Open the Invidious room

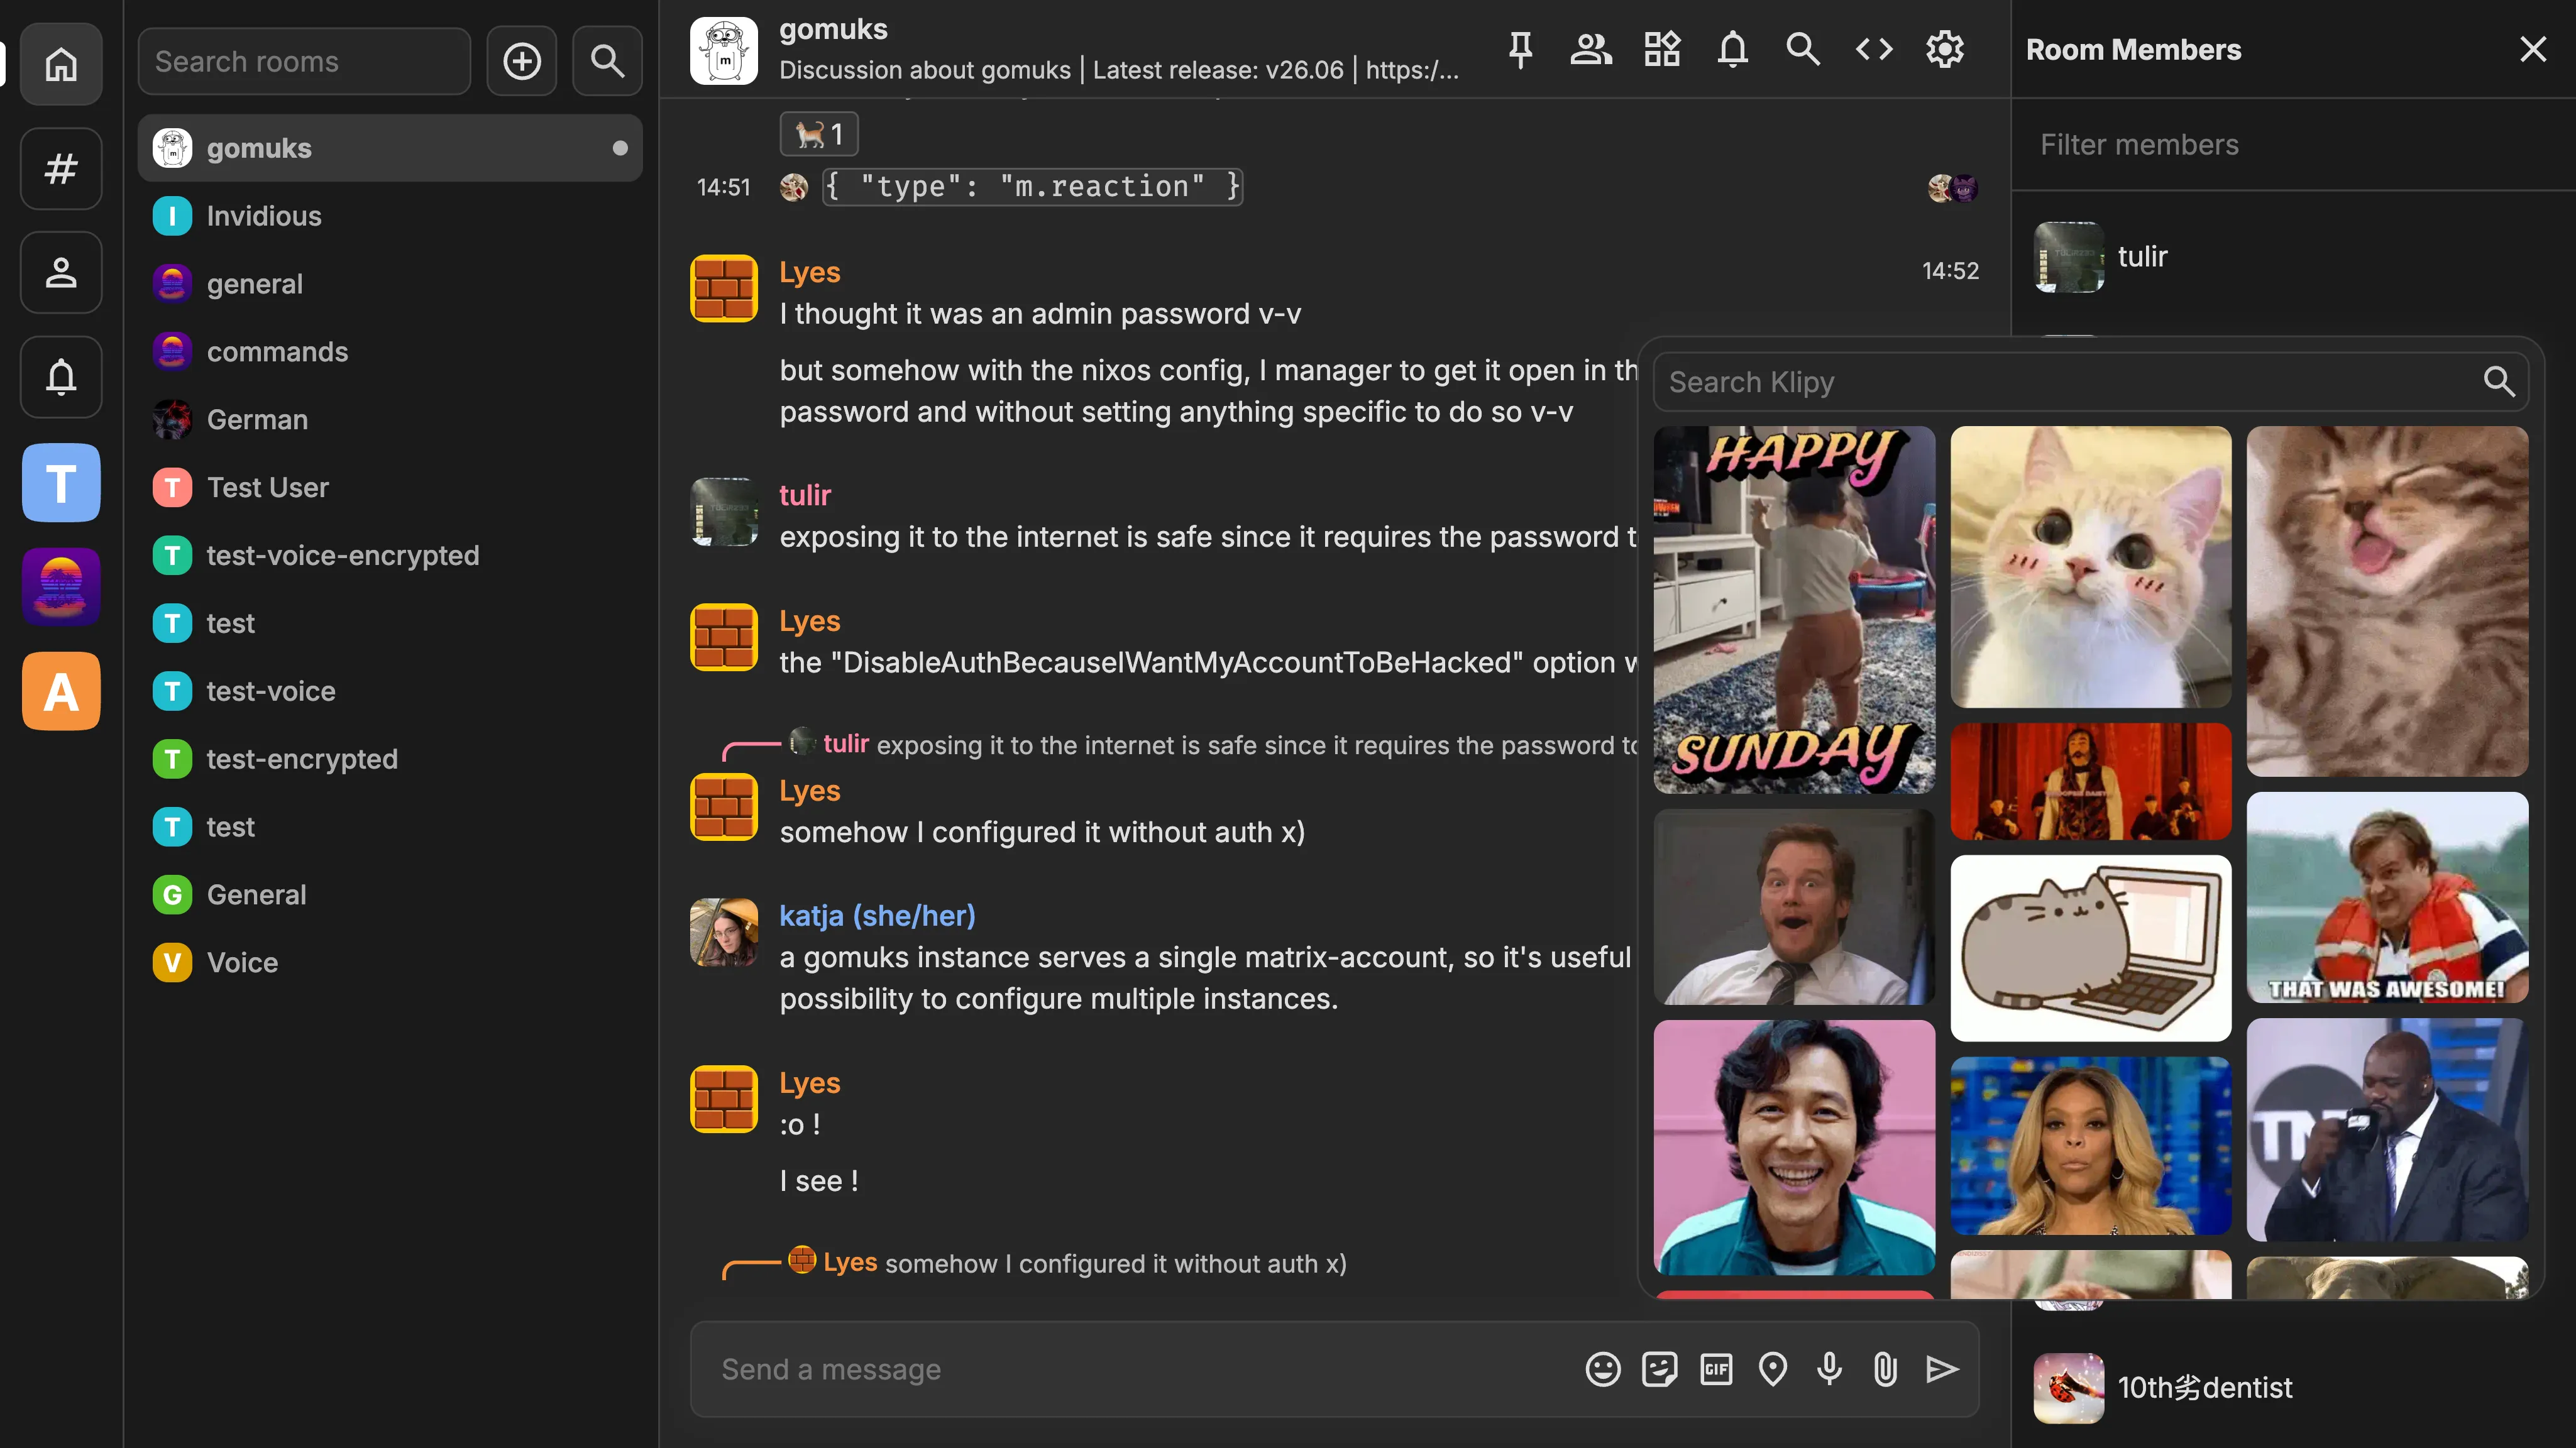point(390,216)
